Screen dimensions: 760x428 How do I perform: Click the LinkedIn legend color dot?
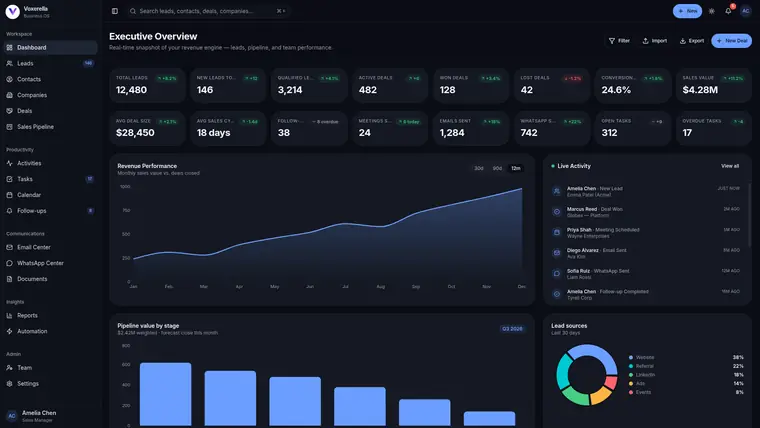(x=631, y=375)
